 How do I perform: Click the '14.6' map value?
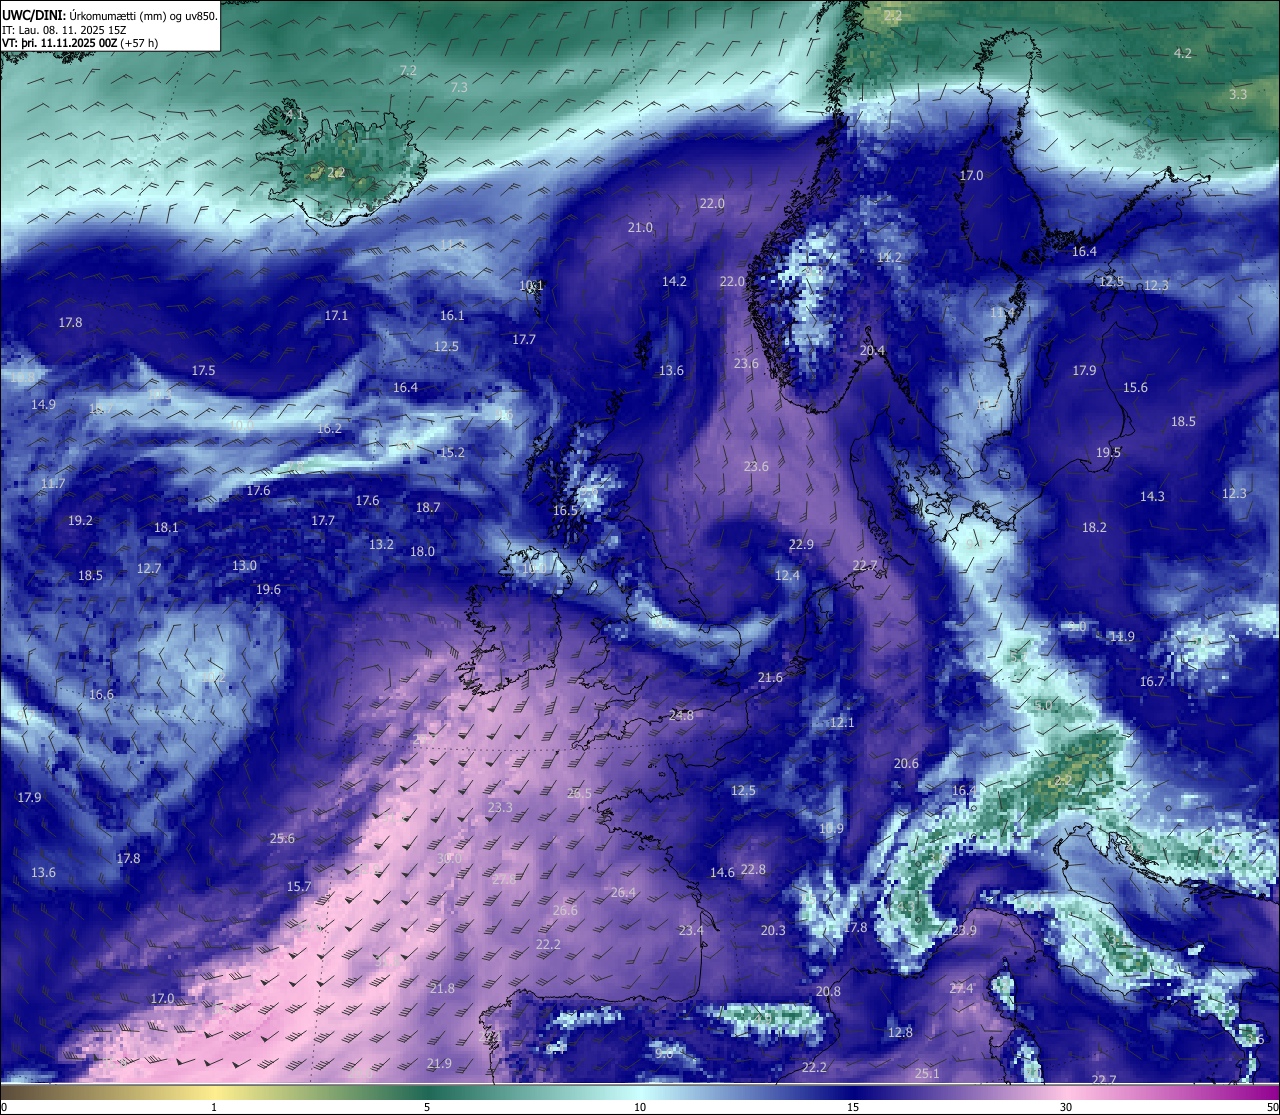722,872
